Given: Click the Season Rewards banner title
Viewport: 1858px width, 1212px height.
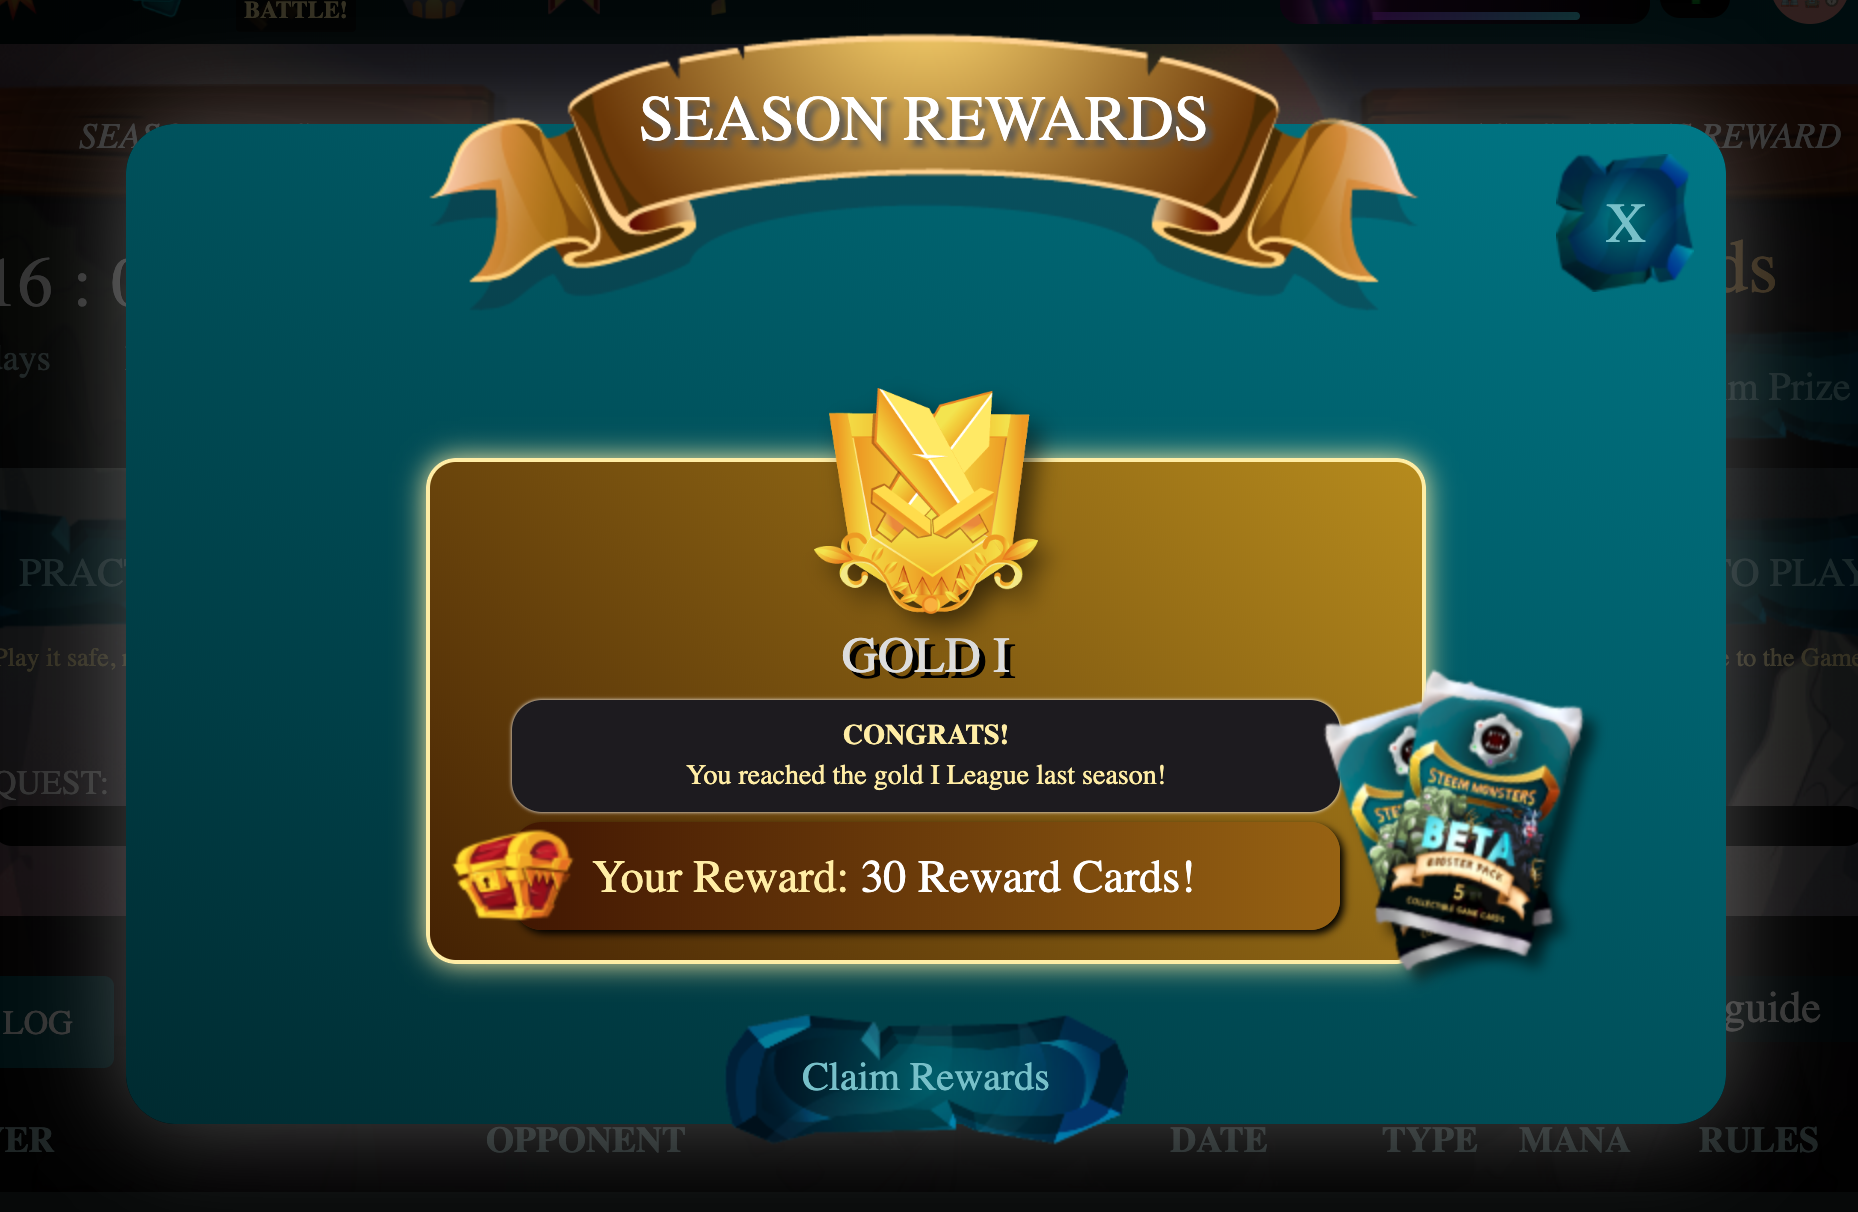Looking at the screenshot, I should tap(923, 119).
